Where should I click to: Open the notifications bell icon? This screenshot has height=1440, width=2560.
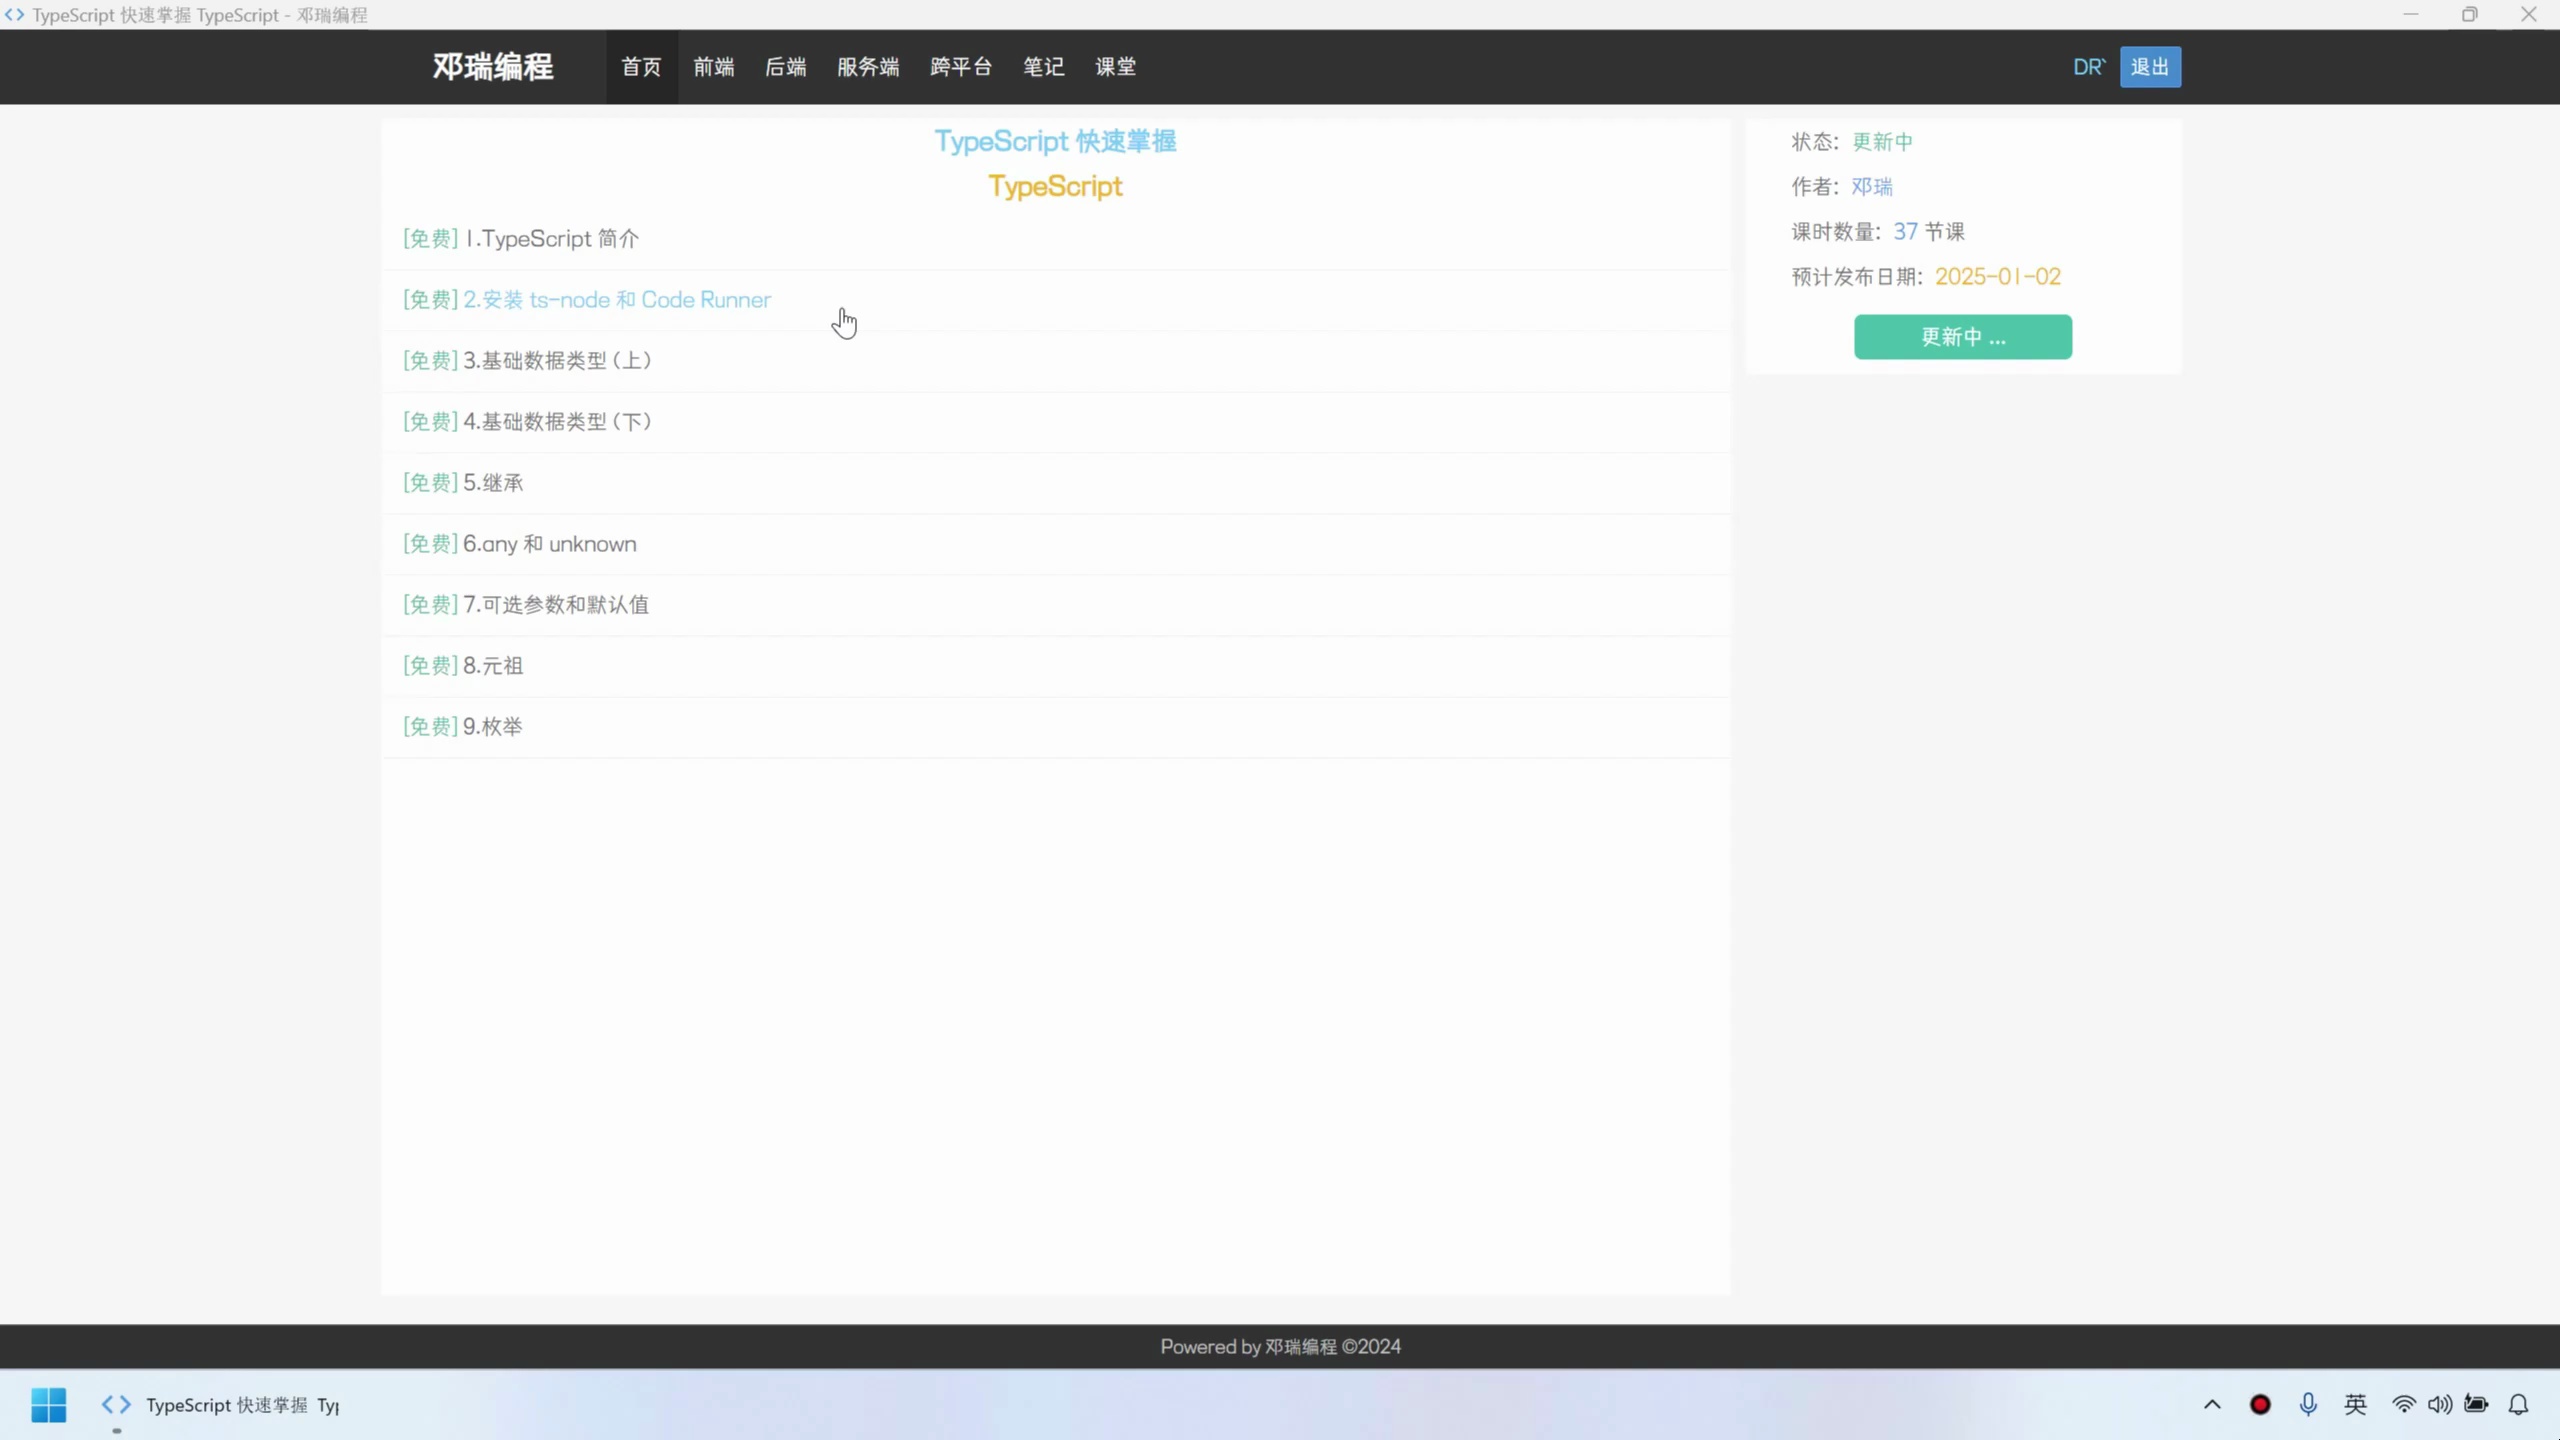(2519, 1404)
